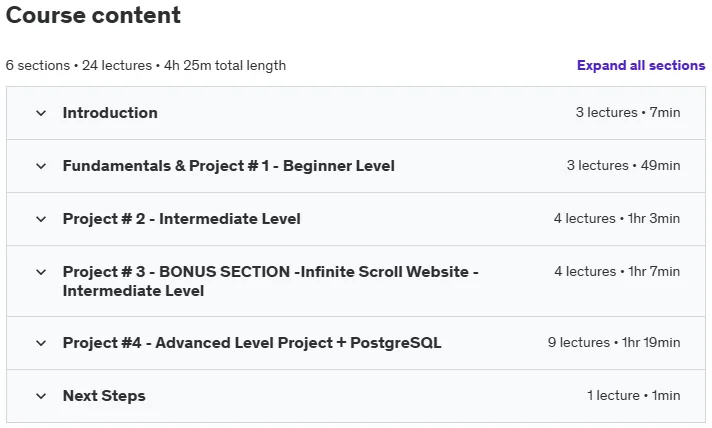The width and height of the screenshot is (712, 428).
Task: Expand all sections via the purple link
Action: (641, 65)
